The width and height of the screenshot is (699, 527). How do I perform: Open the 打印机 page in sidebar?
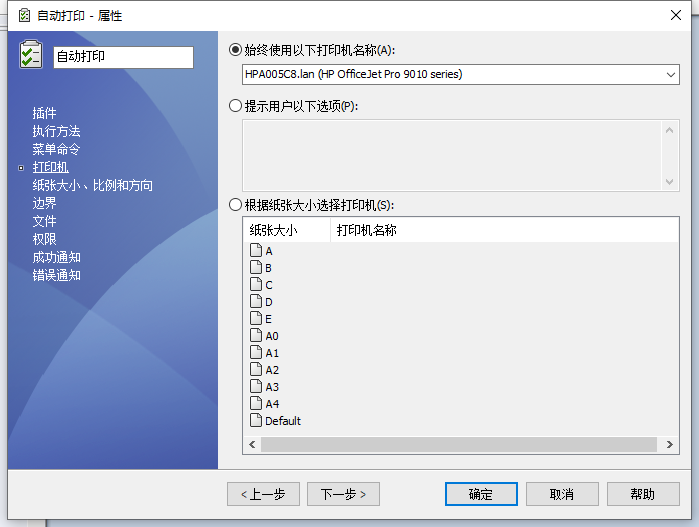pos(50,167)
